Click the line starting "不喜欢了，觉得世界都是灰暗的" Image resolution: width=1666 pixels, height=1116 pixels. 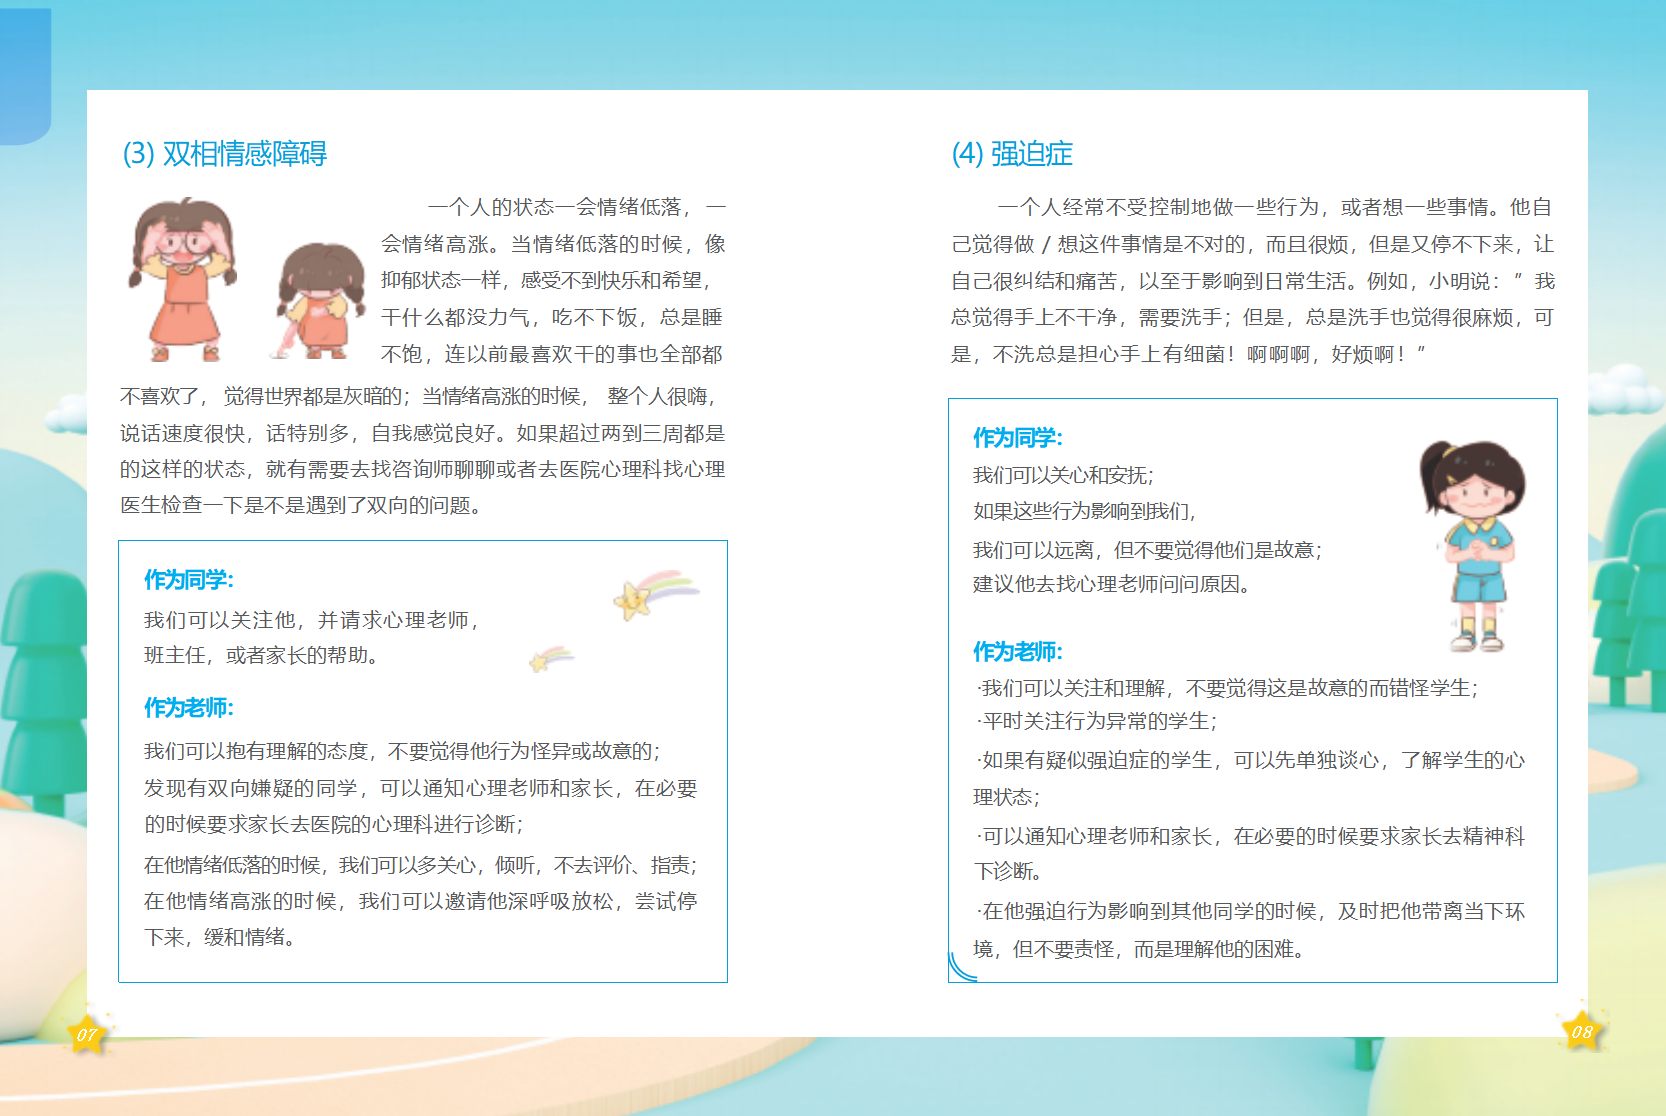tap(419, 397)
